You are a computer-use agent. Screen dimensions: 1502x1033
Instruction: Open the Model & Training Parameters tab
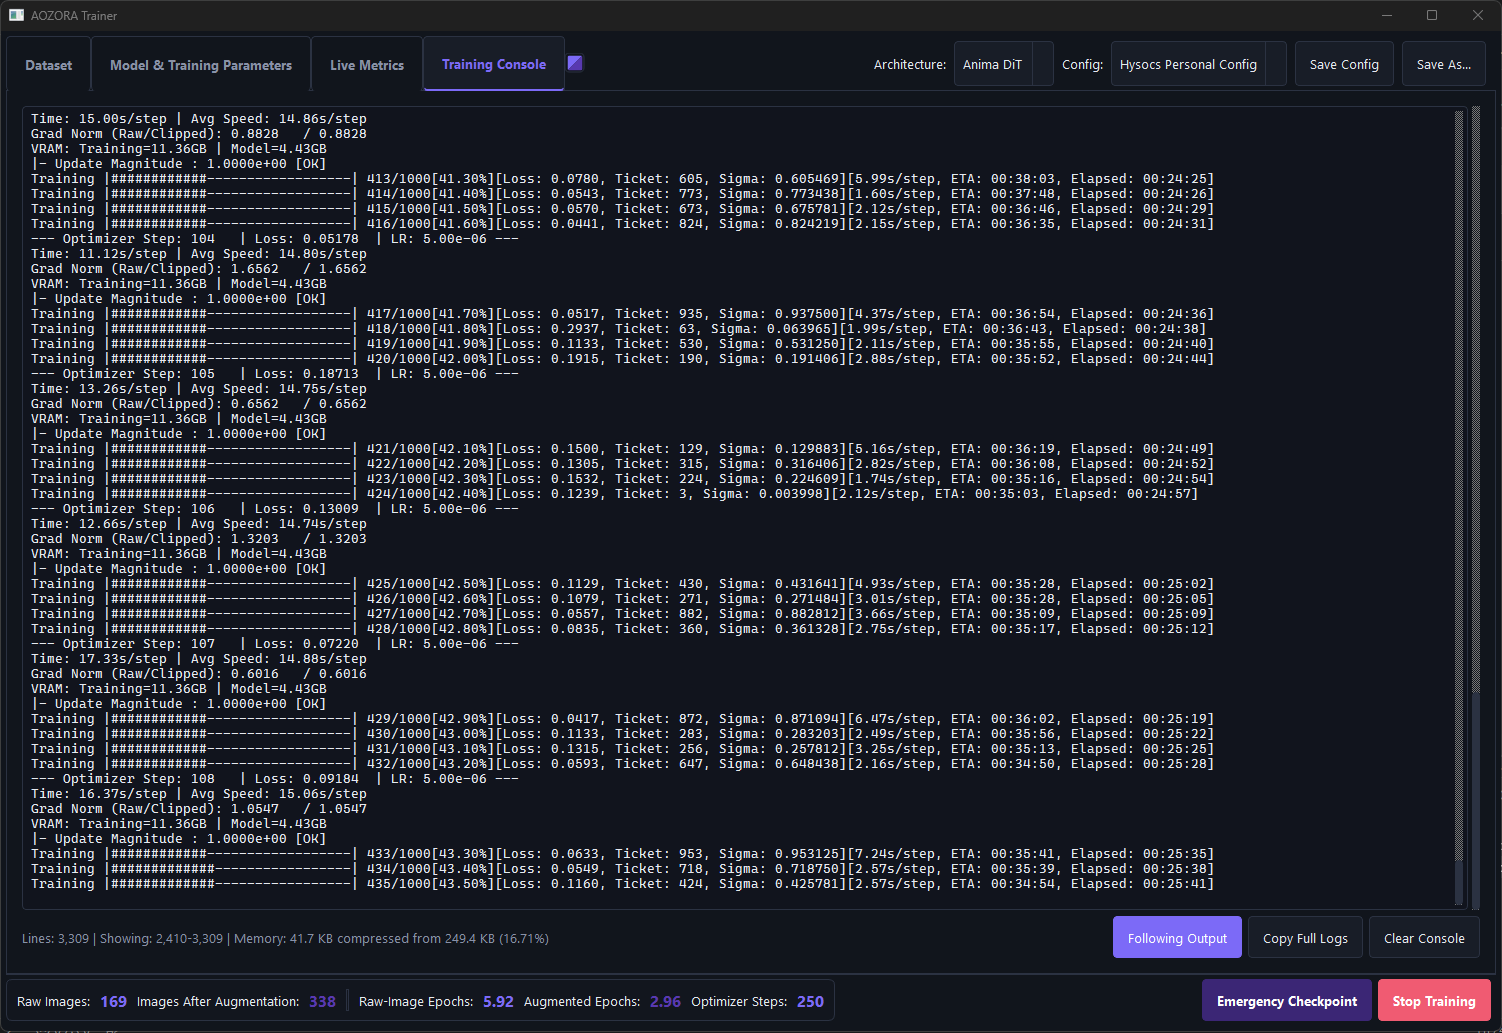201,65
